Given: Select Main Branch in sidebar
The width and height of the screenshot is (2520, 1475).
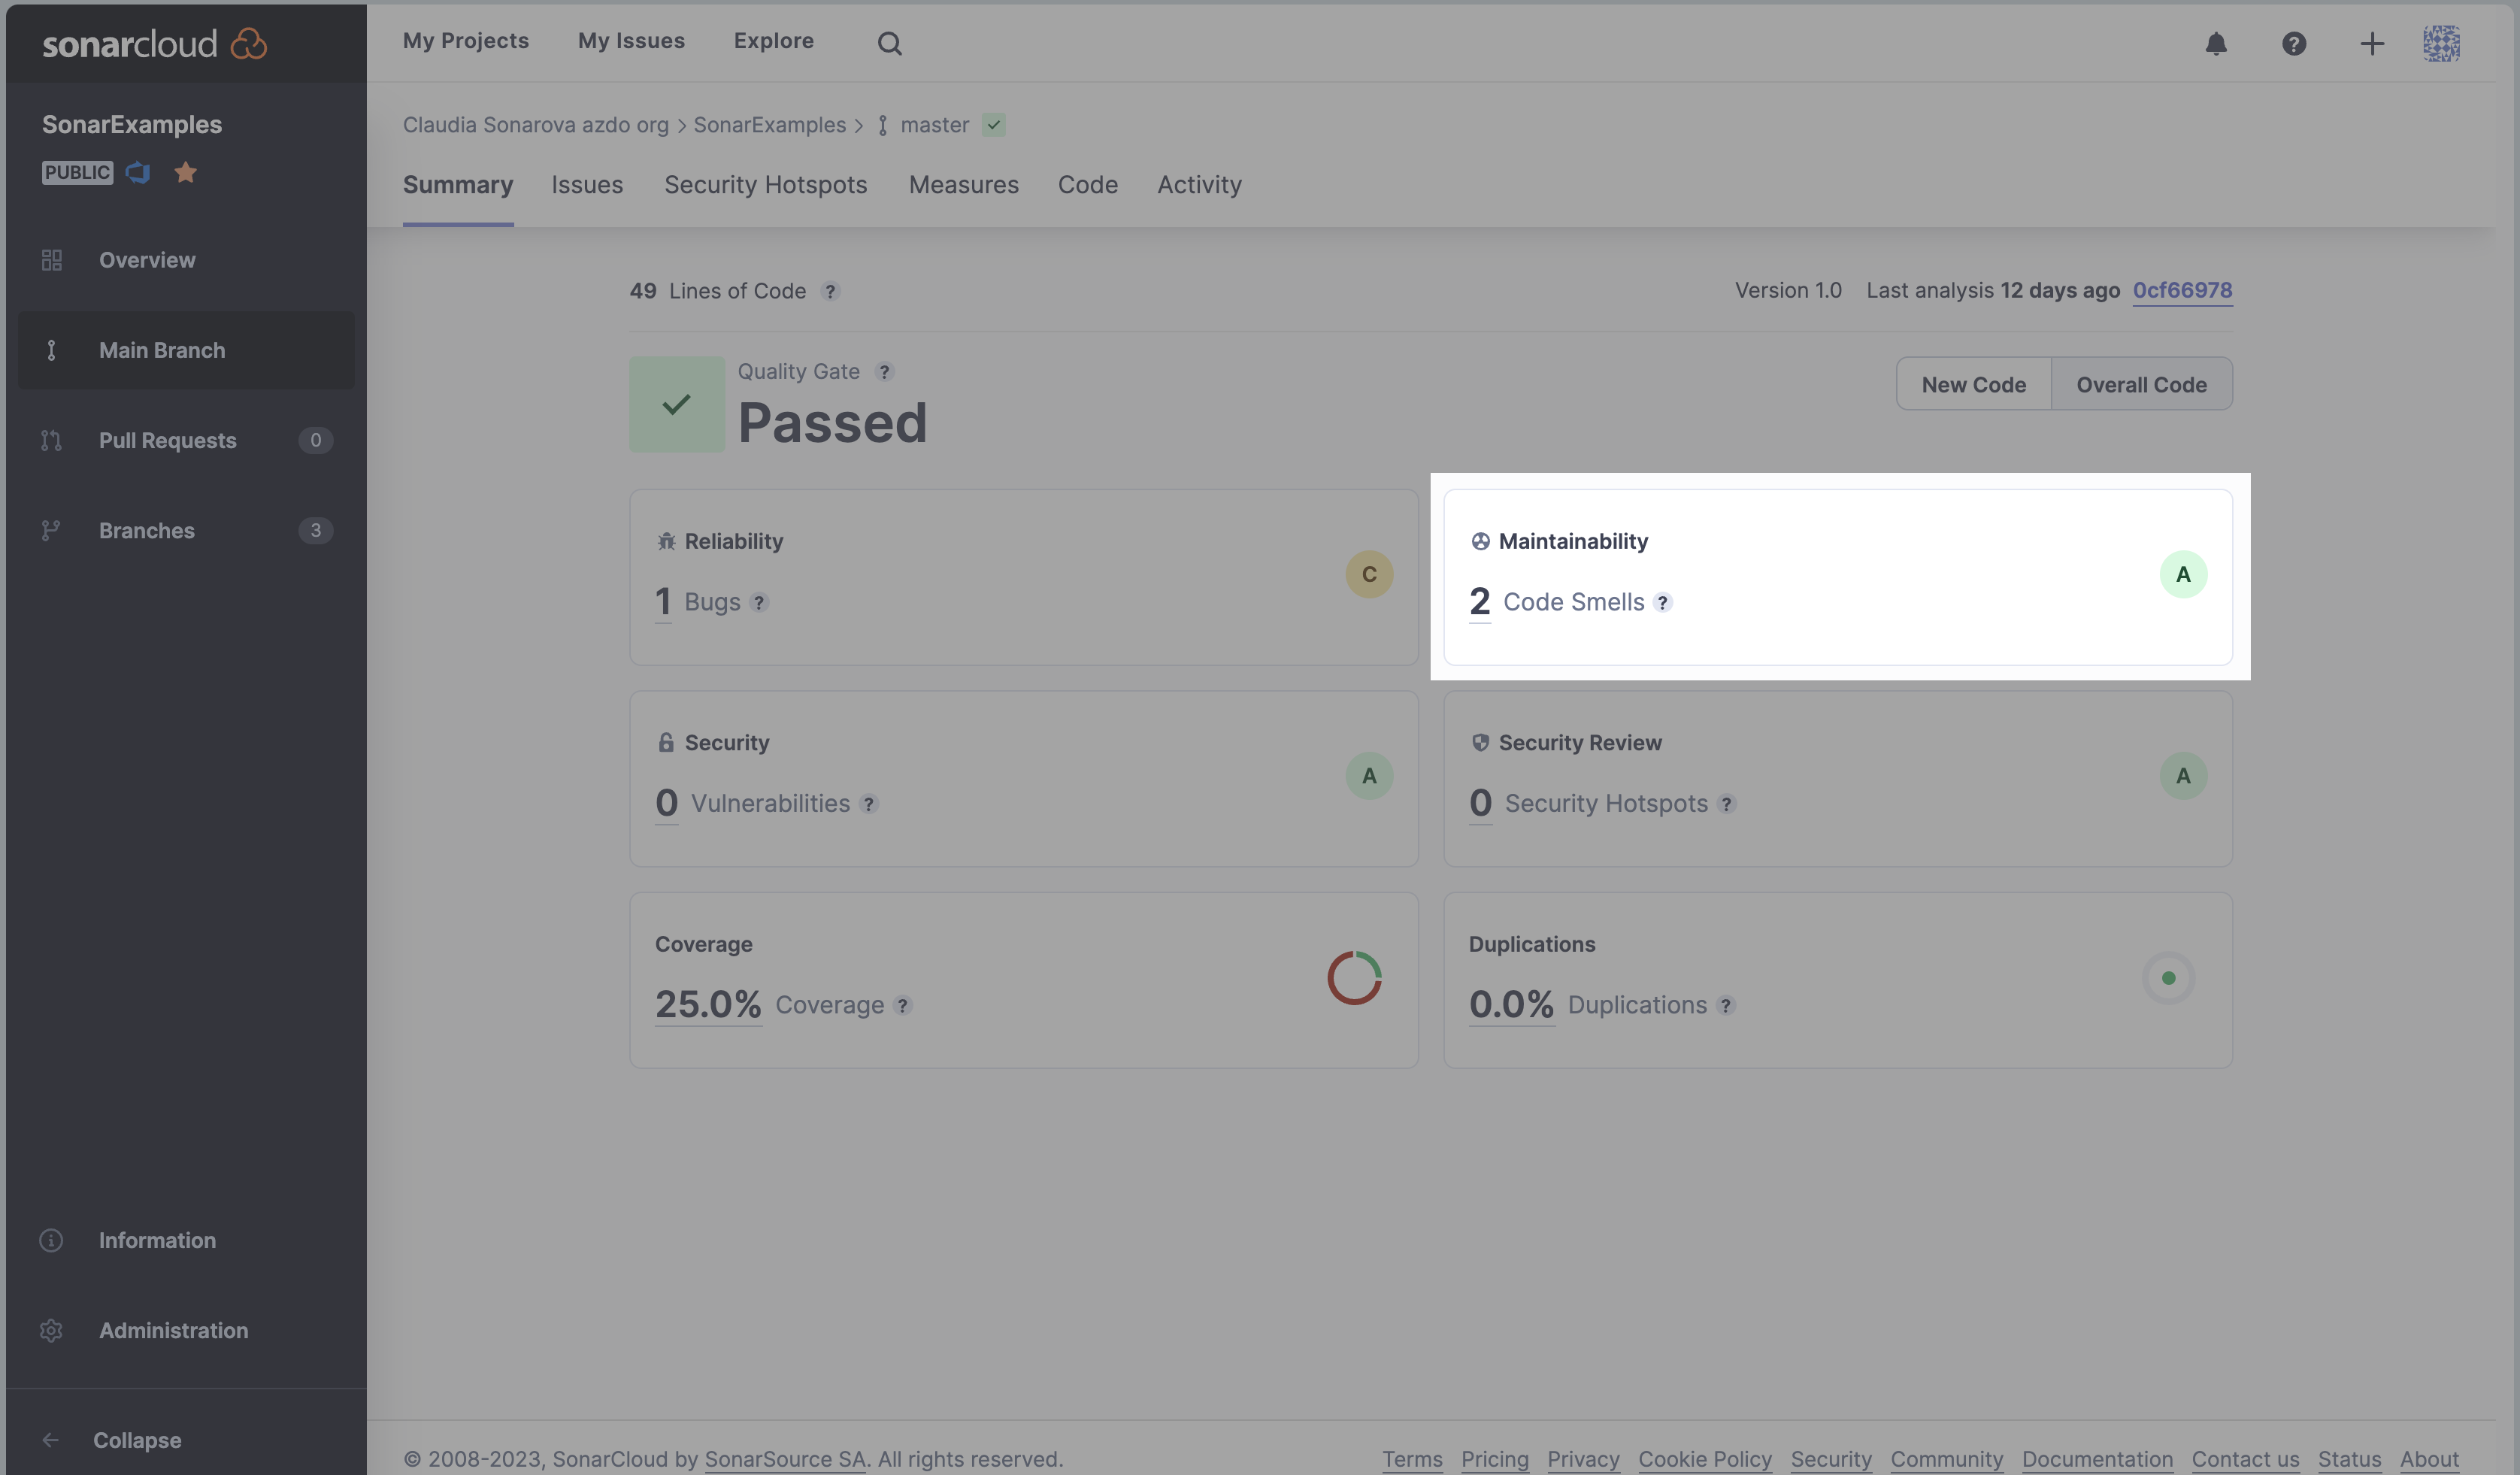Looking at the screenshot, I should tap(186, 350).
